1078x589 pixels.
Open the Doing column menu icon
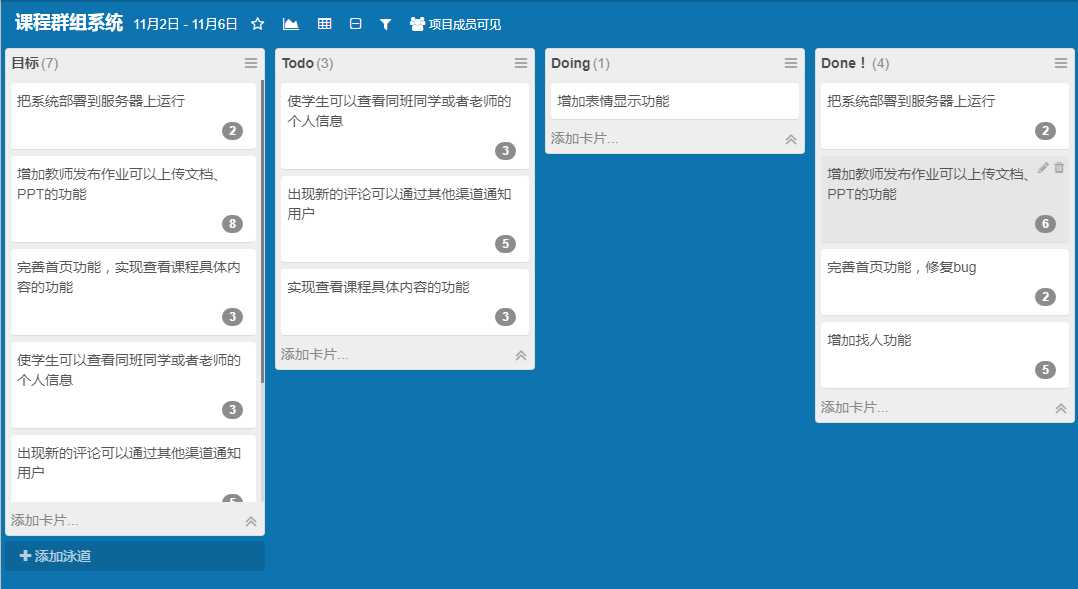(791, 63)
